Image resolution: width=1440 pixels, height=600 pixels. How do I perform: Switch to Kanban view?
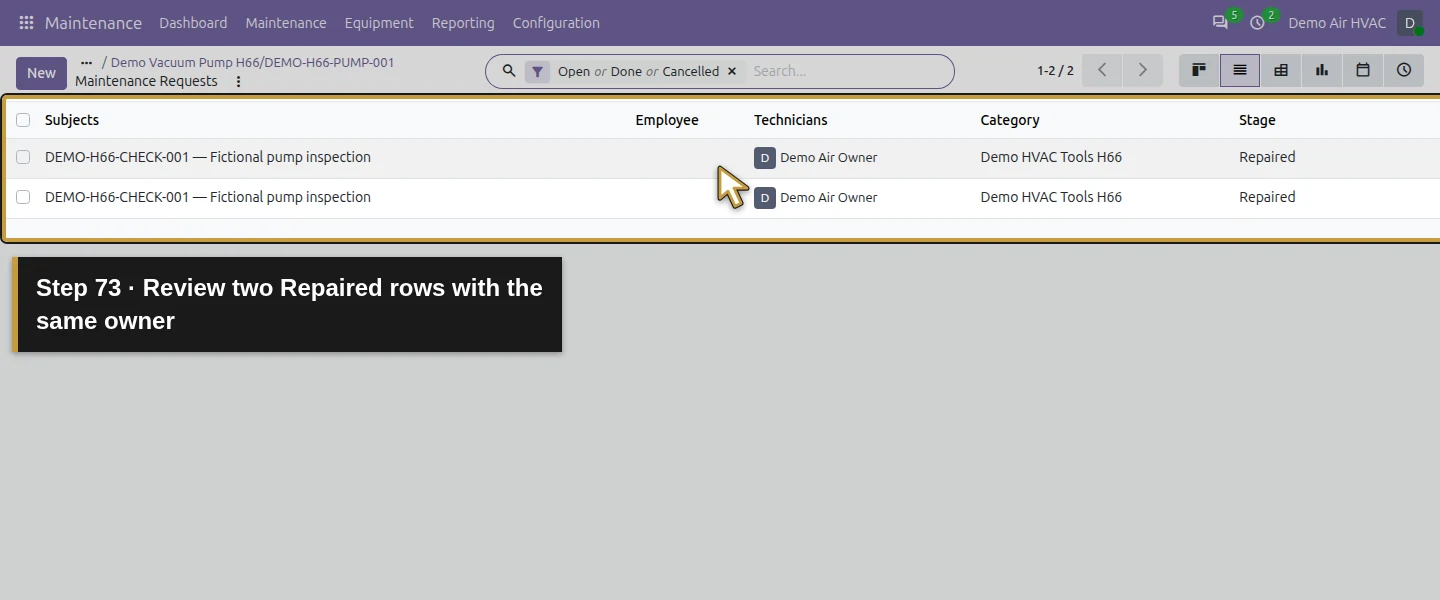coord(1199,70)
